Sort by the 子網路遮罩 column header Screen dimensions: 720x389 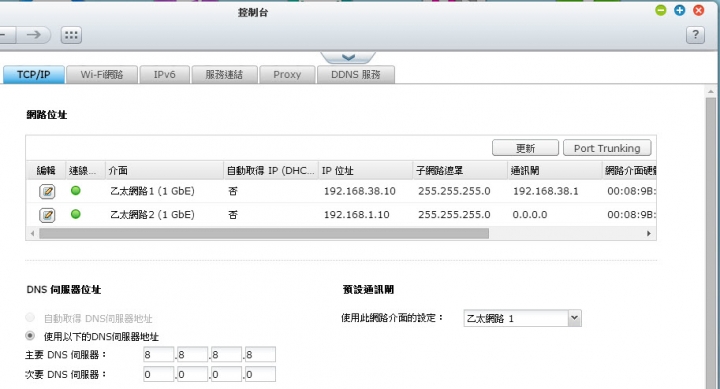tap(460, 170)
